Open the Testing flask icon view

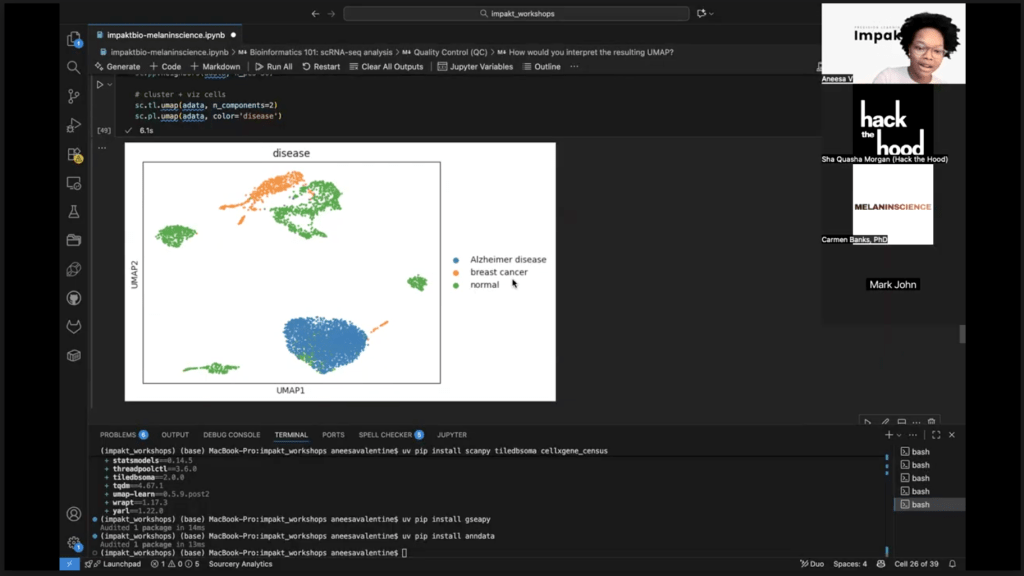[74, 212]
